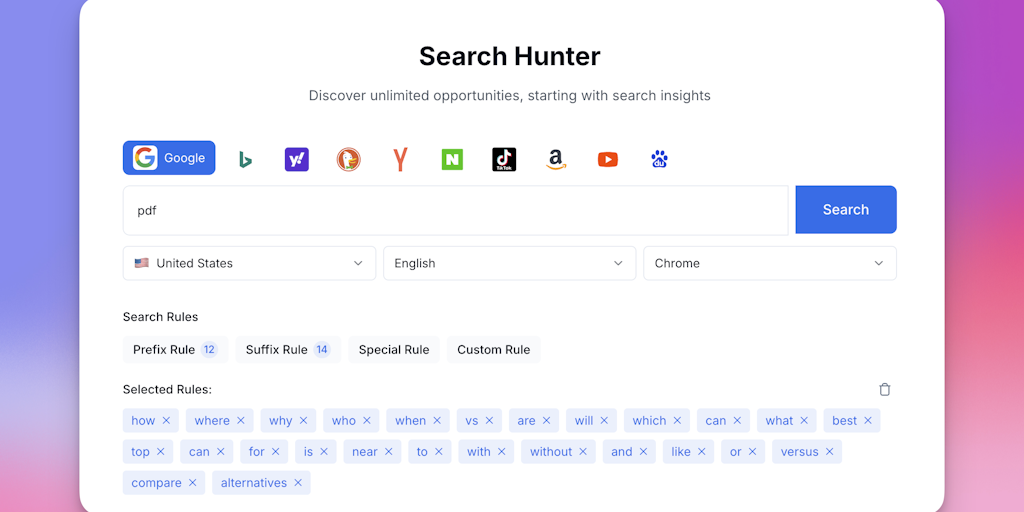Dismiss the which rule chip
This screenshot has height=512, width=1024.
point(677,421)
